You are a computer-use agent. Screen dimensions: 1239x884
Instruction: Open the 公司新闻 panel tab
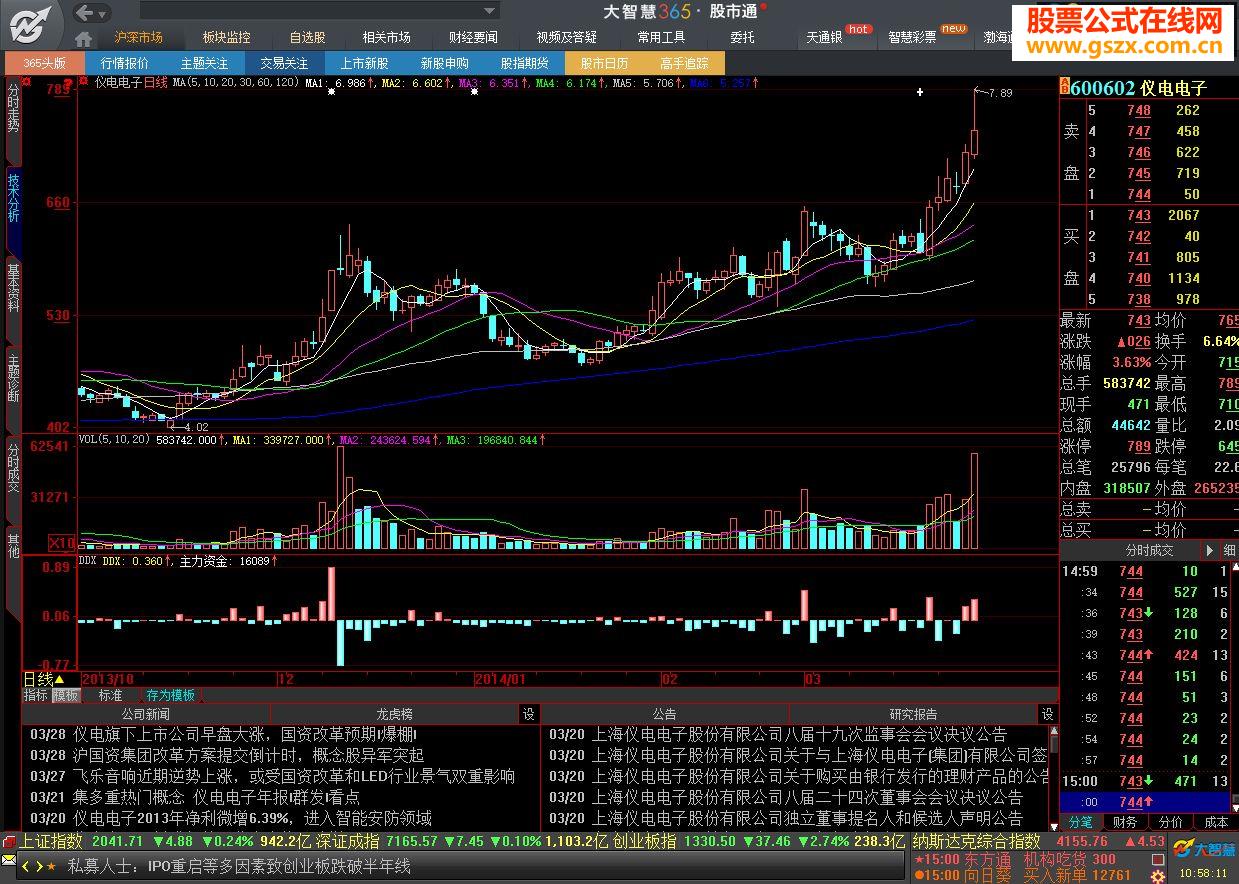[x=145, y=714]
